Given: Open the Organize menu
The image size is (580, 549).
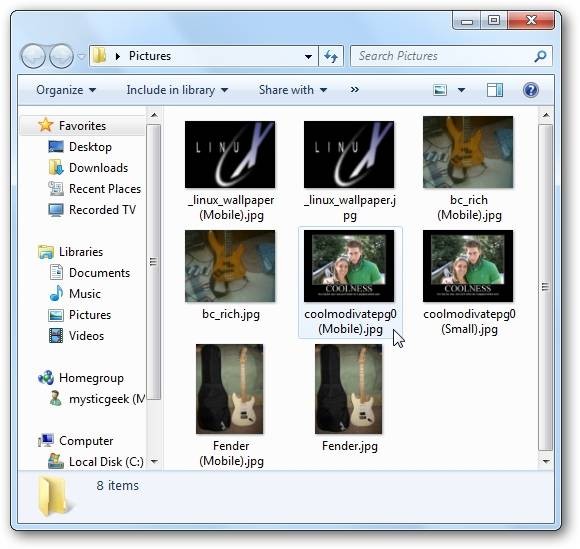Looking at the screenshot, I should click(66, 90).
